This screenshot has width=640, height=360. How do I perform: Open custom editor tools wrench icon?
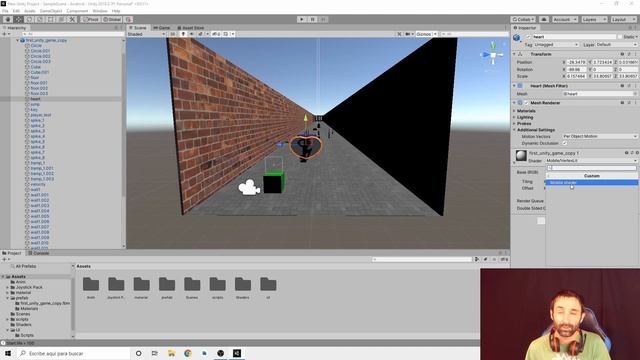[x=72, y=19]
